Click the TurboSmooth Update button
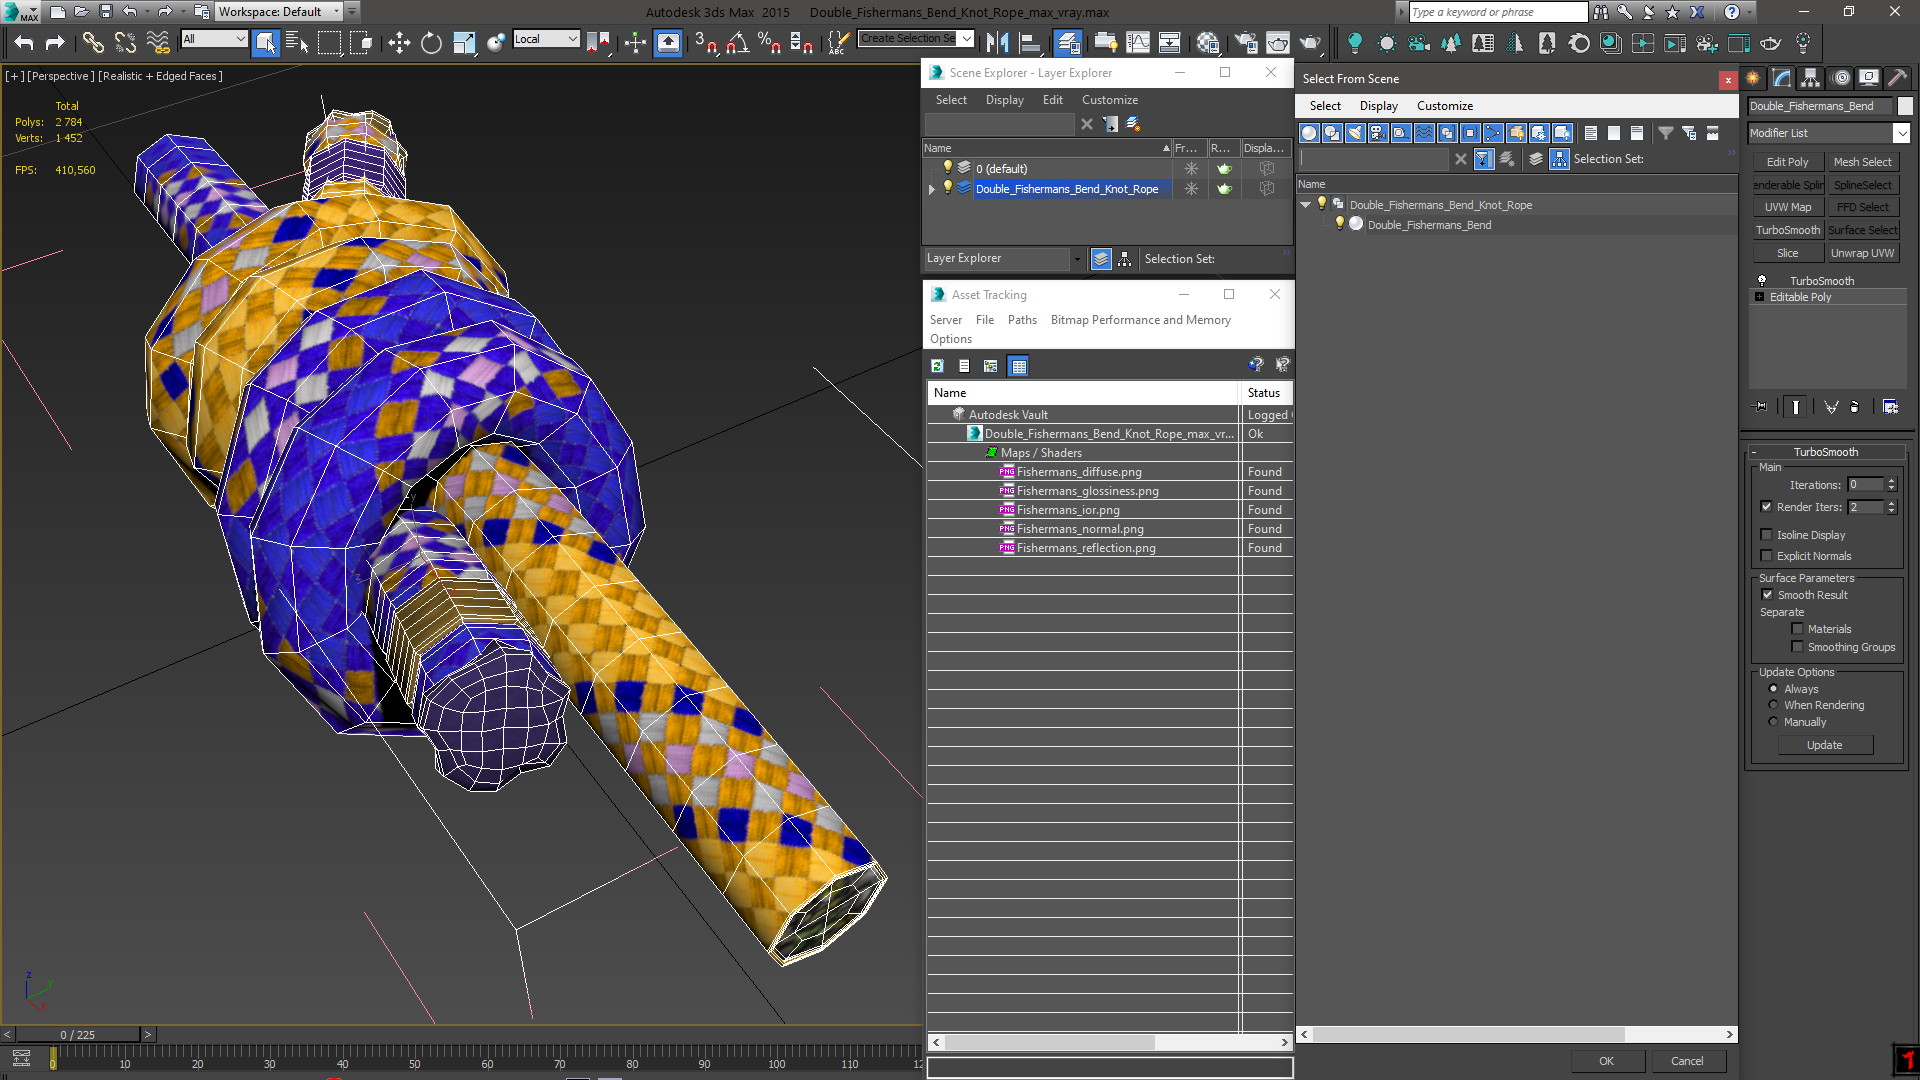The image size is (1920, 1080). point(1824,745)
